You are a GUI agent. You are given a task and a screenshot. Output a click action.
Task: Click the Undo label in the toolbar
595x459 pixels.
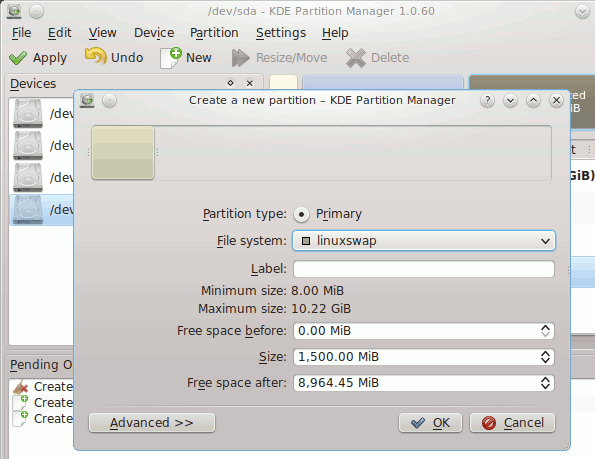[x=127, y=58]
